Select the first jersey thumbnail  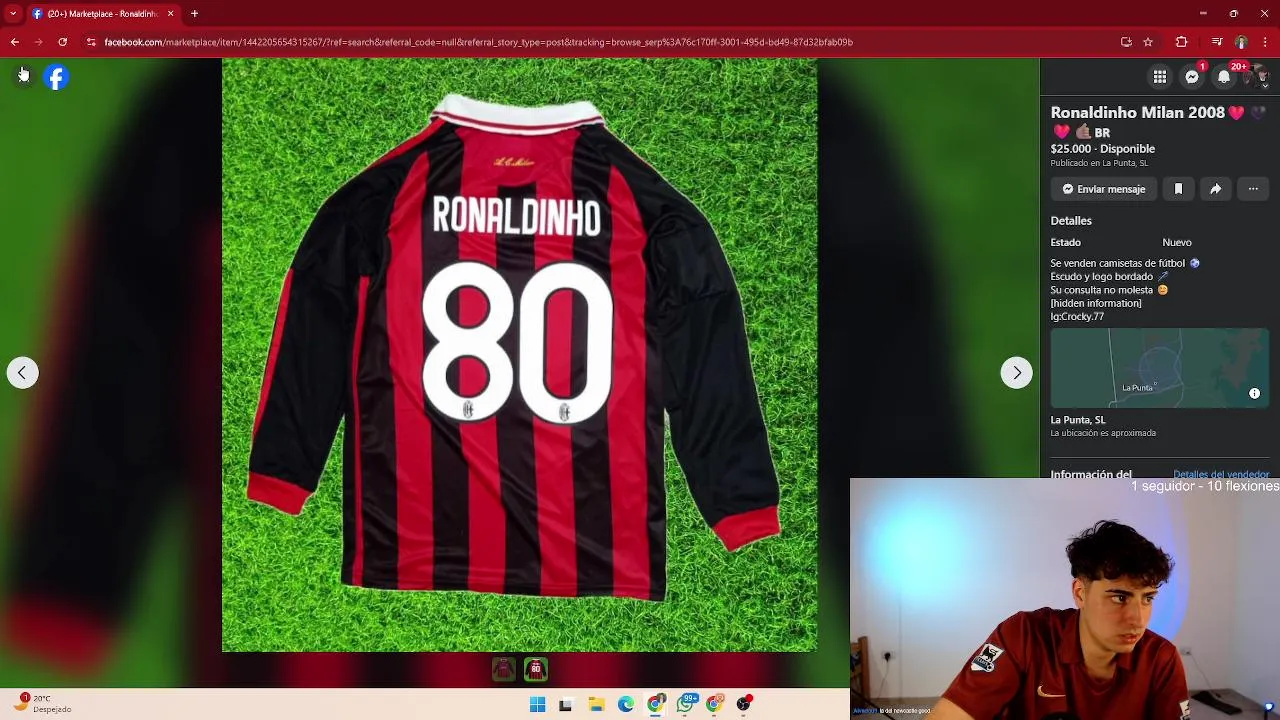coord(503,669)
